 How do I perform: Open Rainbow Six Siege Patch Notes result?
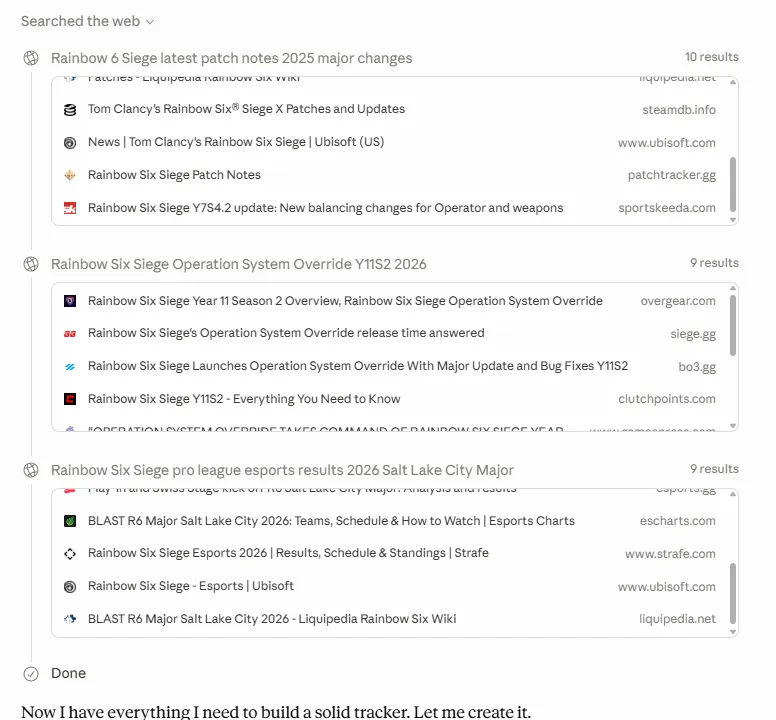pos(174,175)
